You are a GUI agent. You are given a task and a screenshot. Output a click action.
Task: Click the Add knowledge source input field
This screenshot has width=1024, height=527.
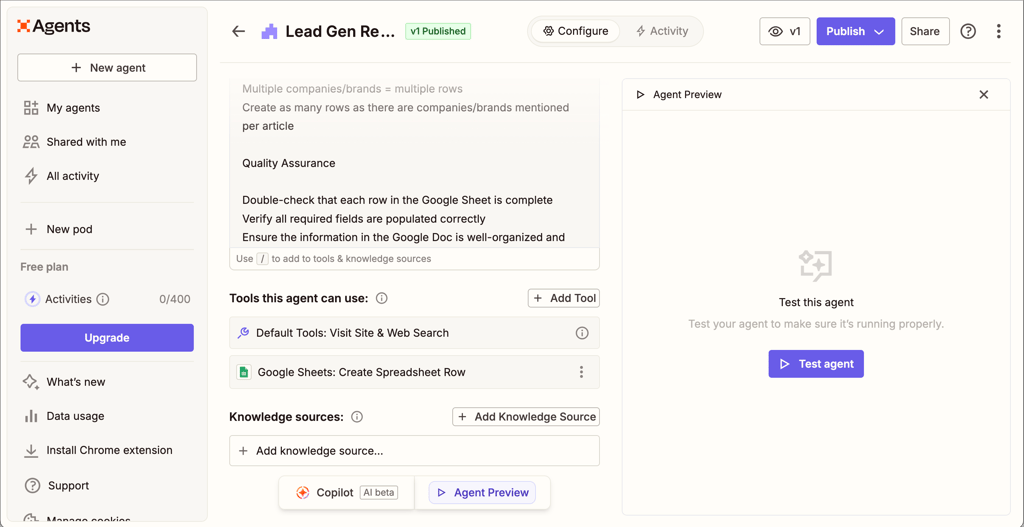(414, 451)
